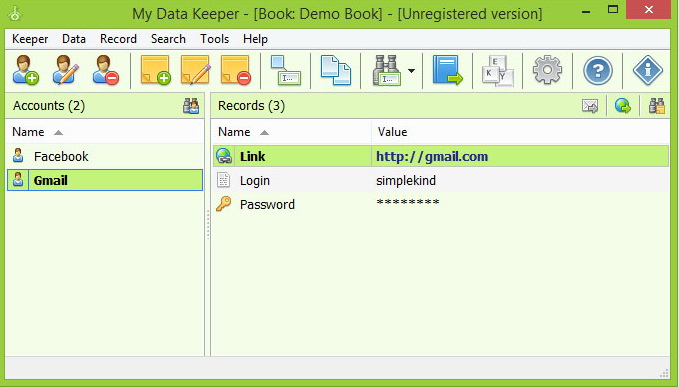Click the Facebook account person icon
The image size is (679, 387).
coord(18,156)
